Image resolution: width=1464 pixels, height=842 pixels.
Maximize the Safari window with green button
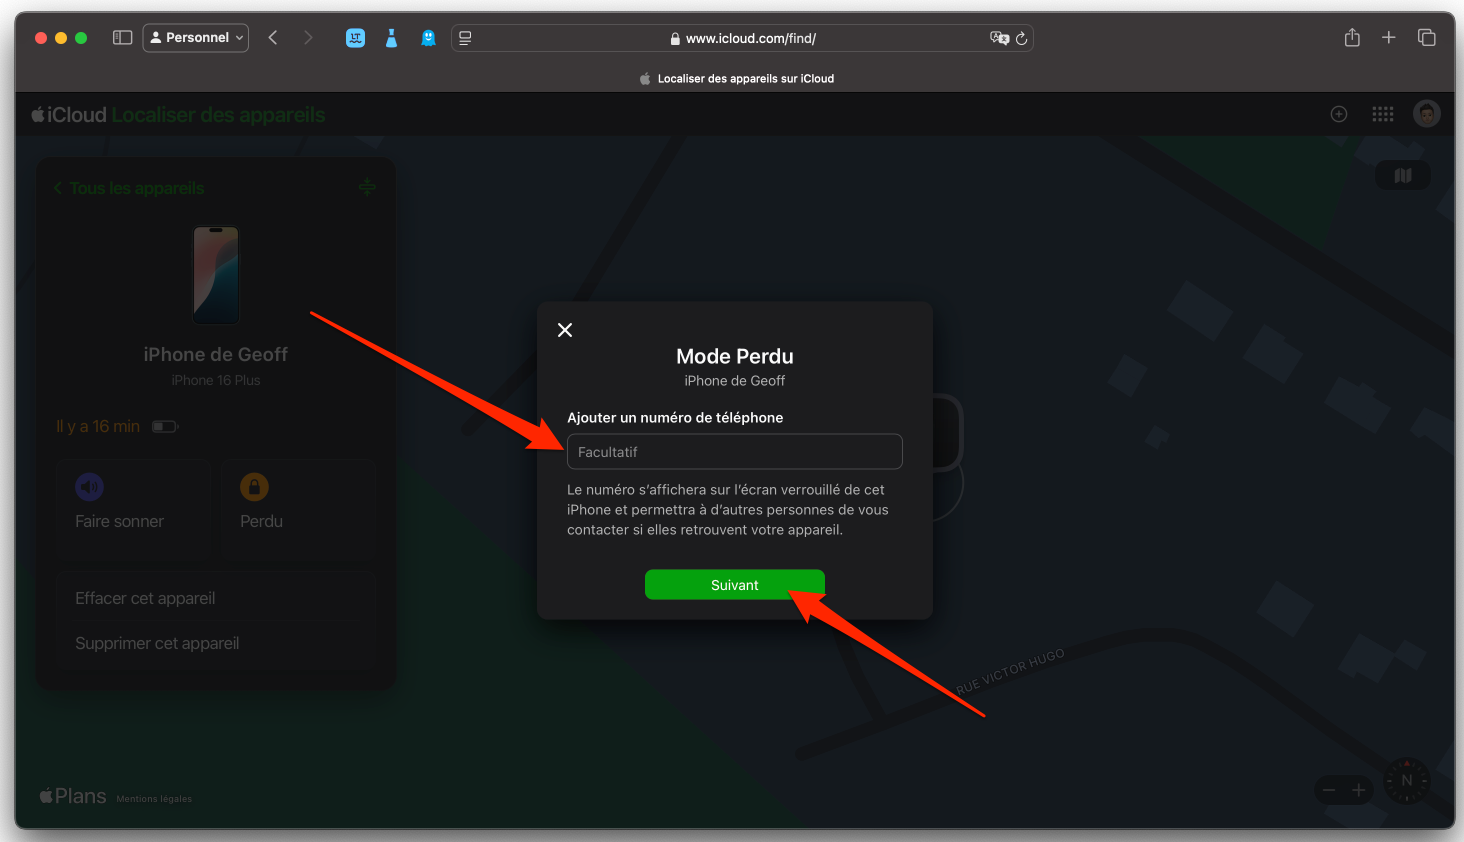click(81, 38)
